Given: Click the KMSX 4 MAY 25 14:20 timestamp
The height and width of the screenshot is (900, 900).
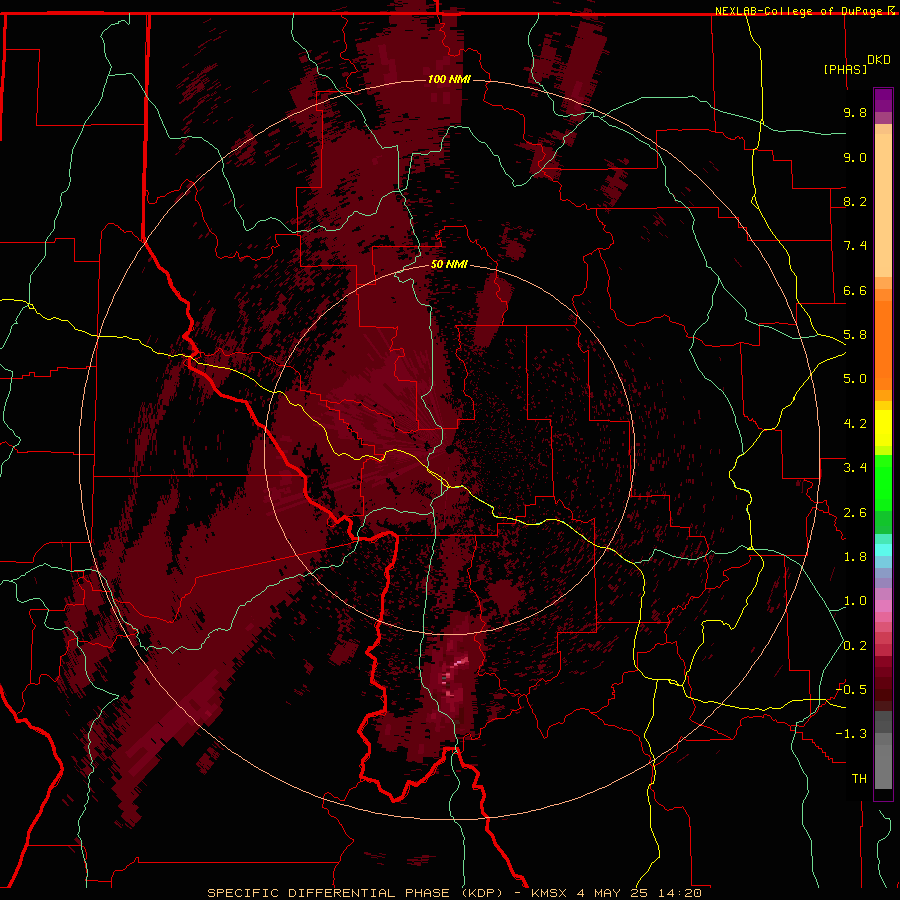Looking at the screenshot, I should click(616, 893).
